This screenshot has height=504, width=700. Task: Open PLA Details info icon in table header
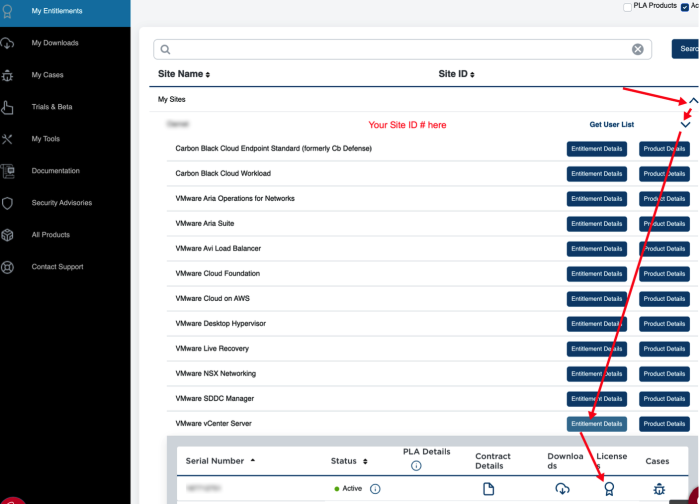(416, 466)
